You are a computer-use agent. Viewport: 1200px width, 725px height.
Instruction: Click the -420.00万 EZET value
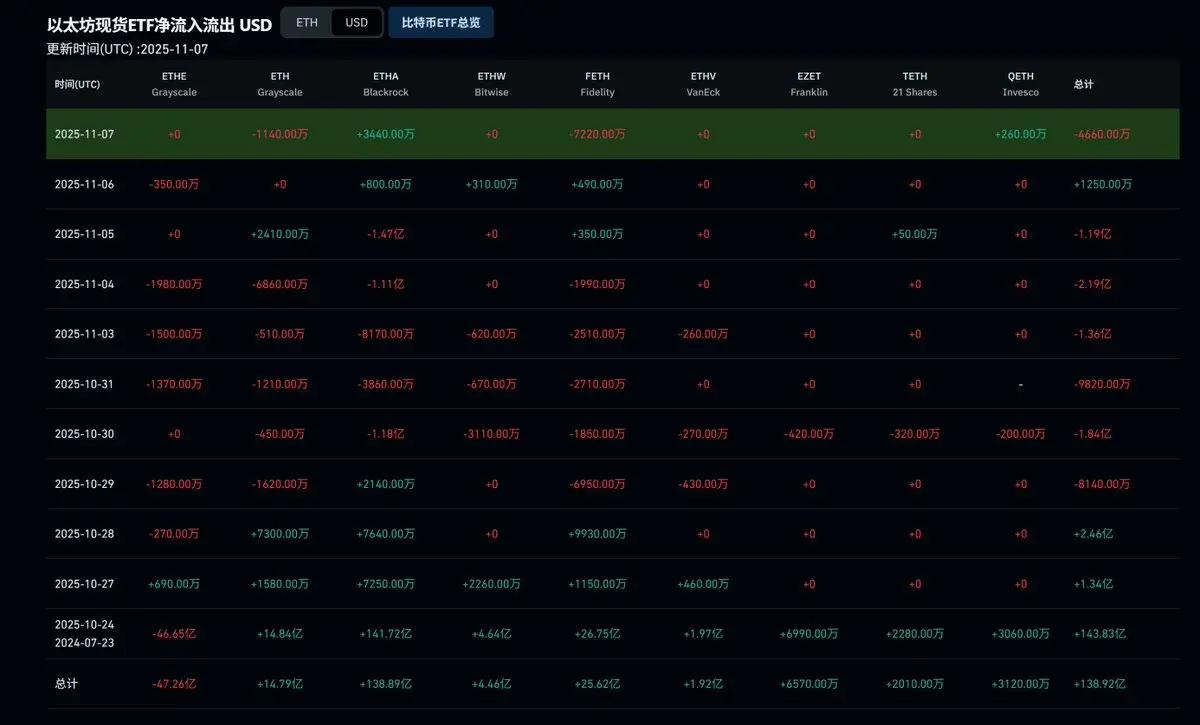[809, 434]
